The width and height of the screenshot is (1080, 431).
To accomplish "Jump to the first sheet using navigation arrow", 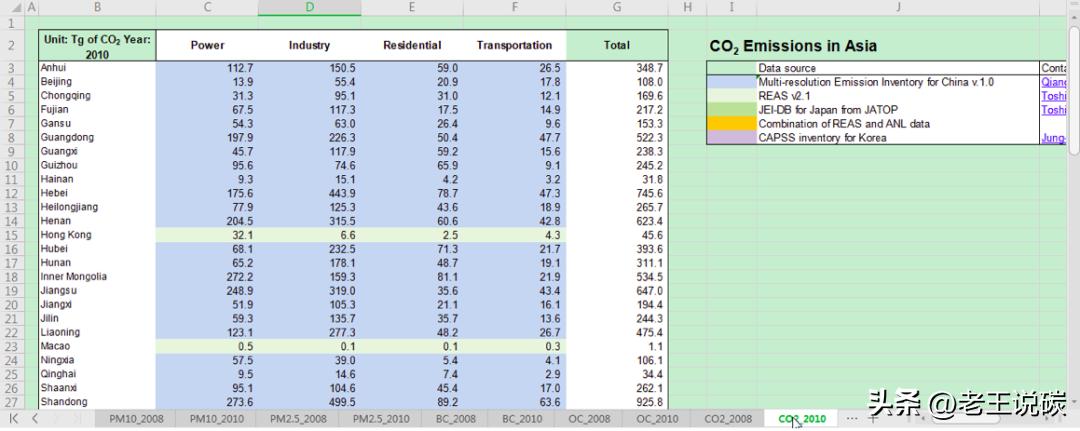I will 14,418.
